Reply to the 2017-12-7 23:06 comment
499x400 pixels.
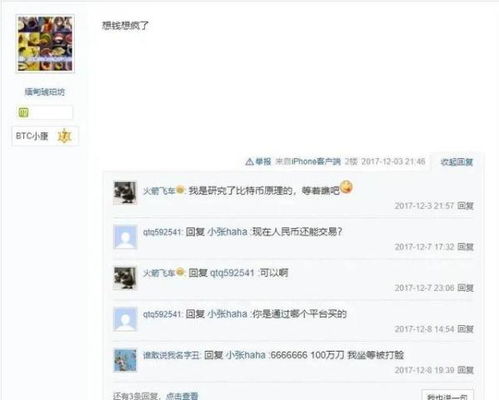pyautogui.click(x=465, y=288)
